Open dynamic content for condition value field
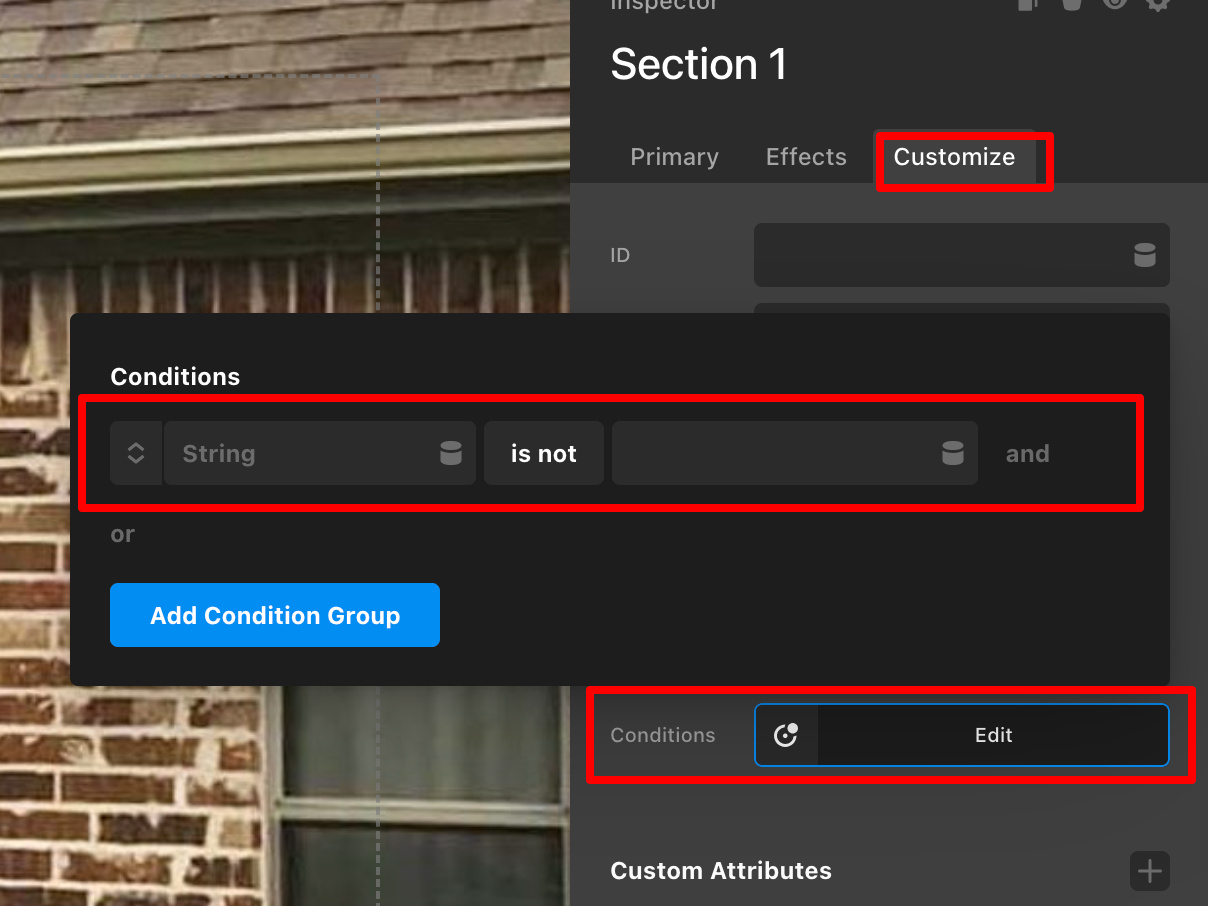The width and height of the screenshot is (1208, 906). (x=953, y=454)
